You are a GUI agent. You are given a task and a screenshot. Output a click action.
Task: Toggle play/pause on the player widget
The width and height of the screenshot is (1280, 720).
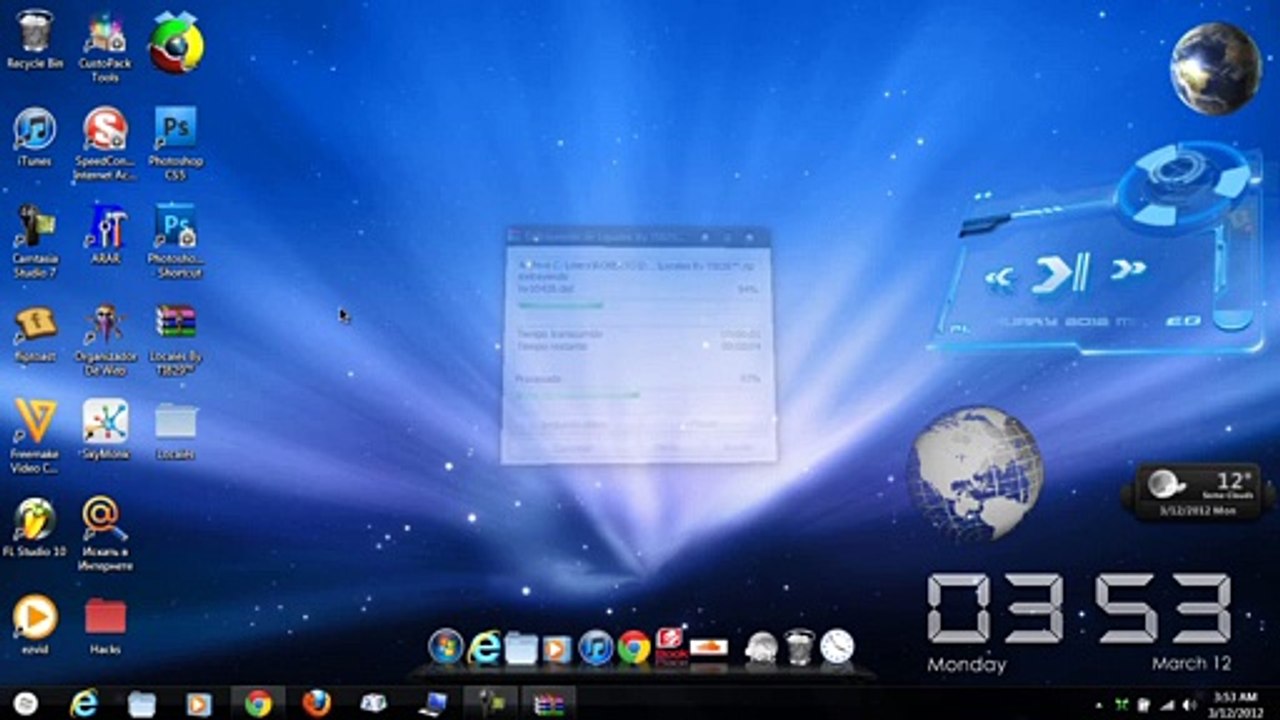1060,272
